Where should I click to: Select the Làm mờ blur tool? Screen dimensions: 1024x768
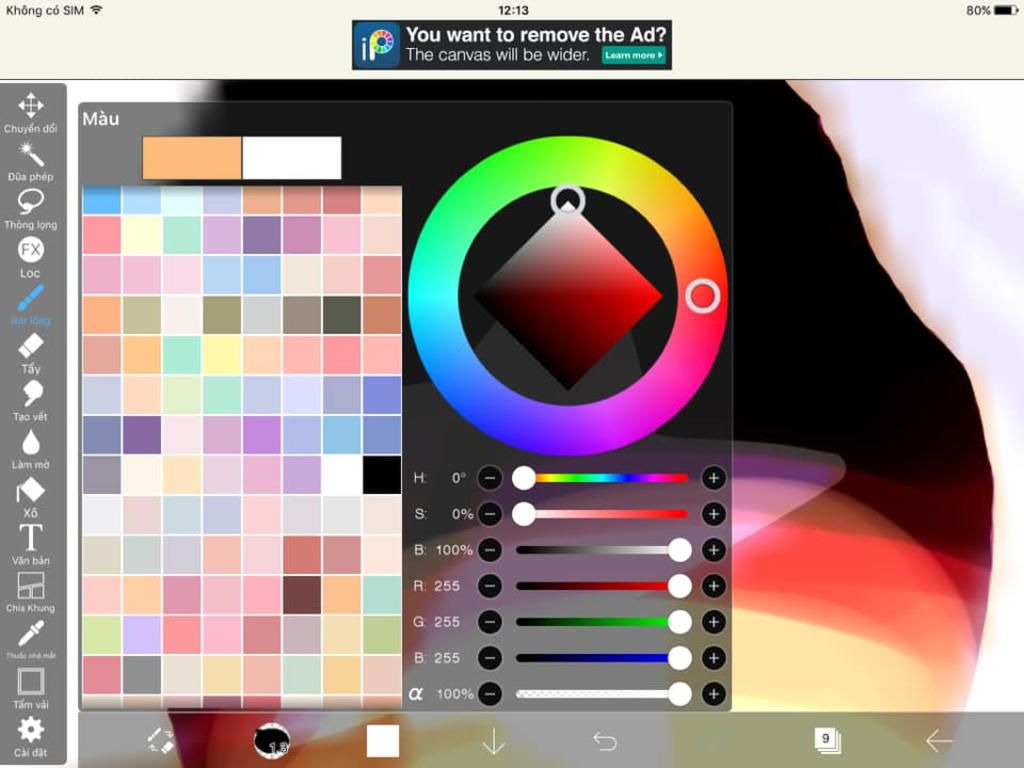[31, 449]
